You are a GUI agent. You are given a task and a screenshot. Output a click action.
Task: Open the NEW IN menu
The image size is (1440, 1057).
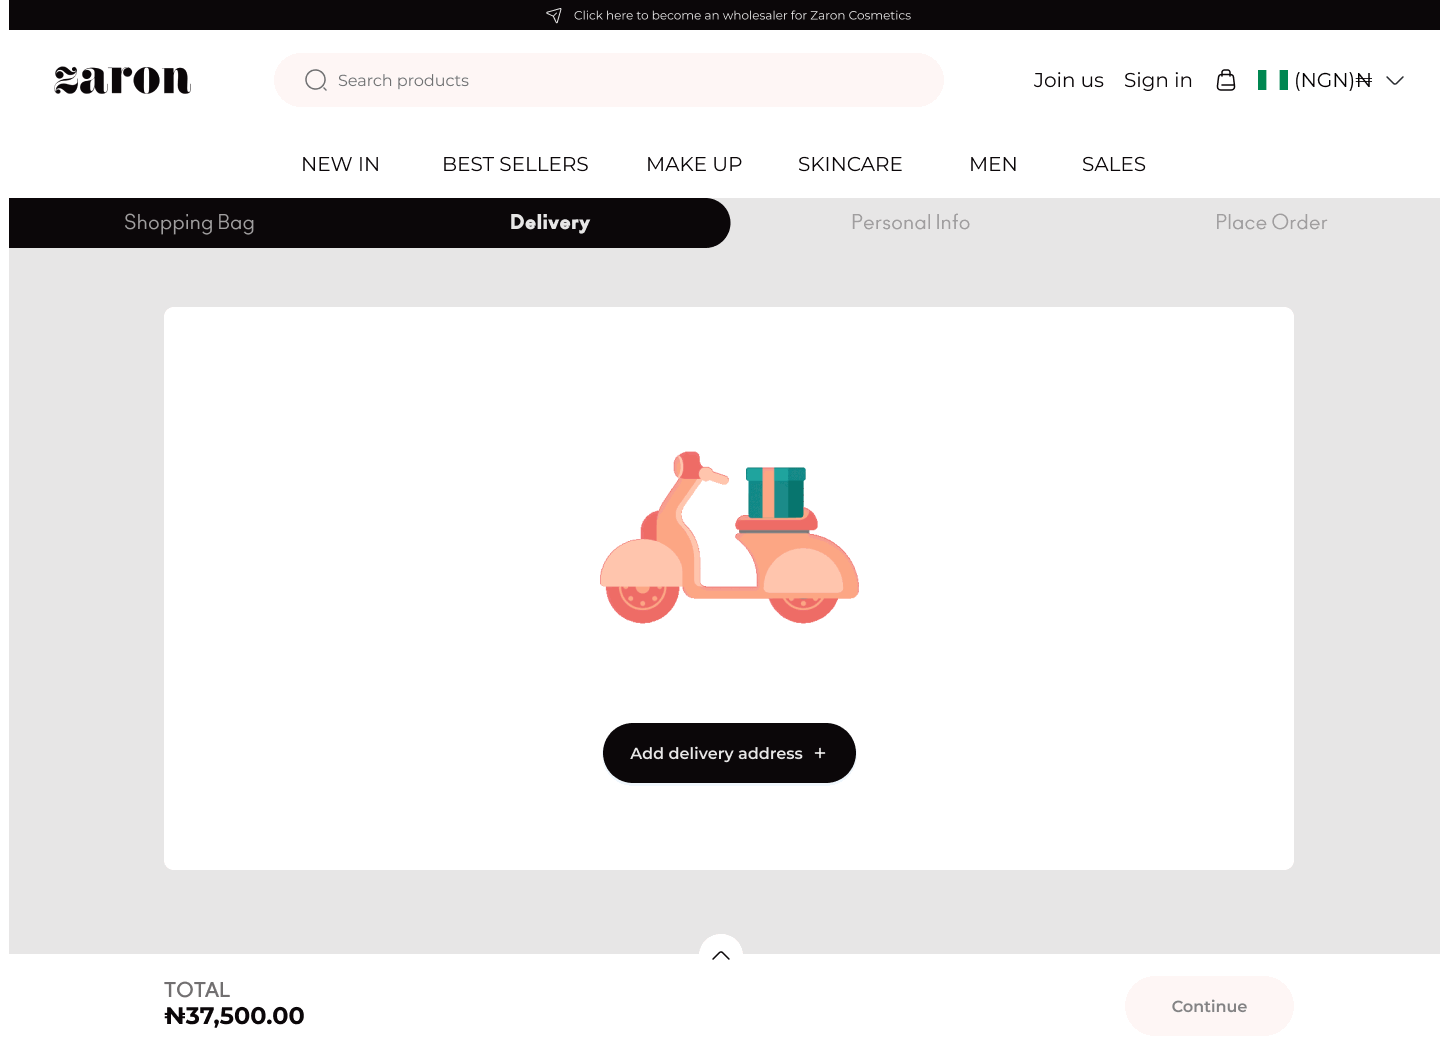tap(340, 164)
